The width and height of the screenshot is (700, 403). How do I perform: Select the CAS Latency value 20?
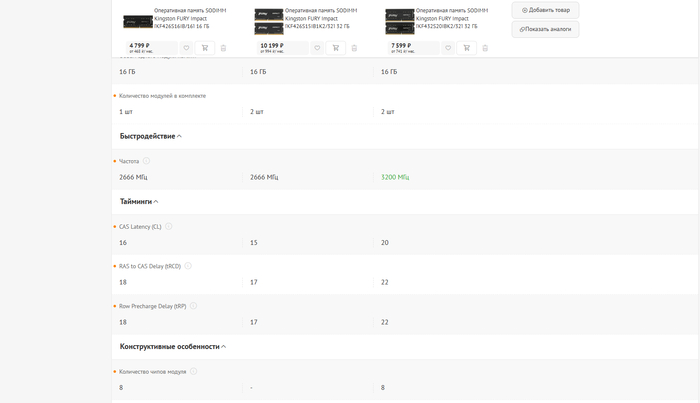(385, 243)
